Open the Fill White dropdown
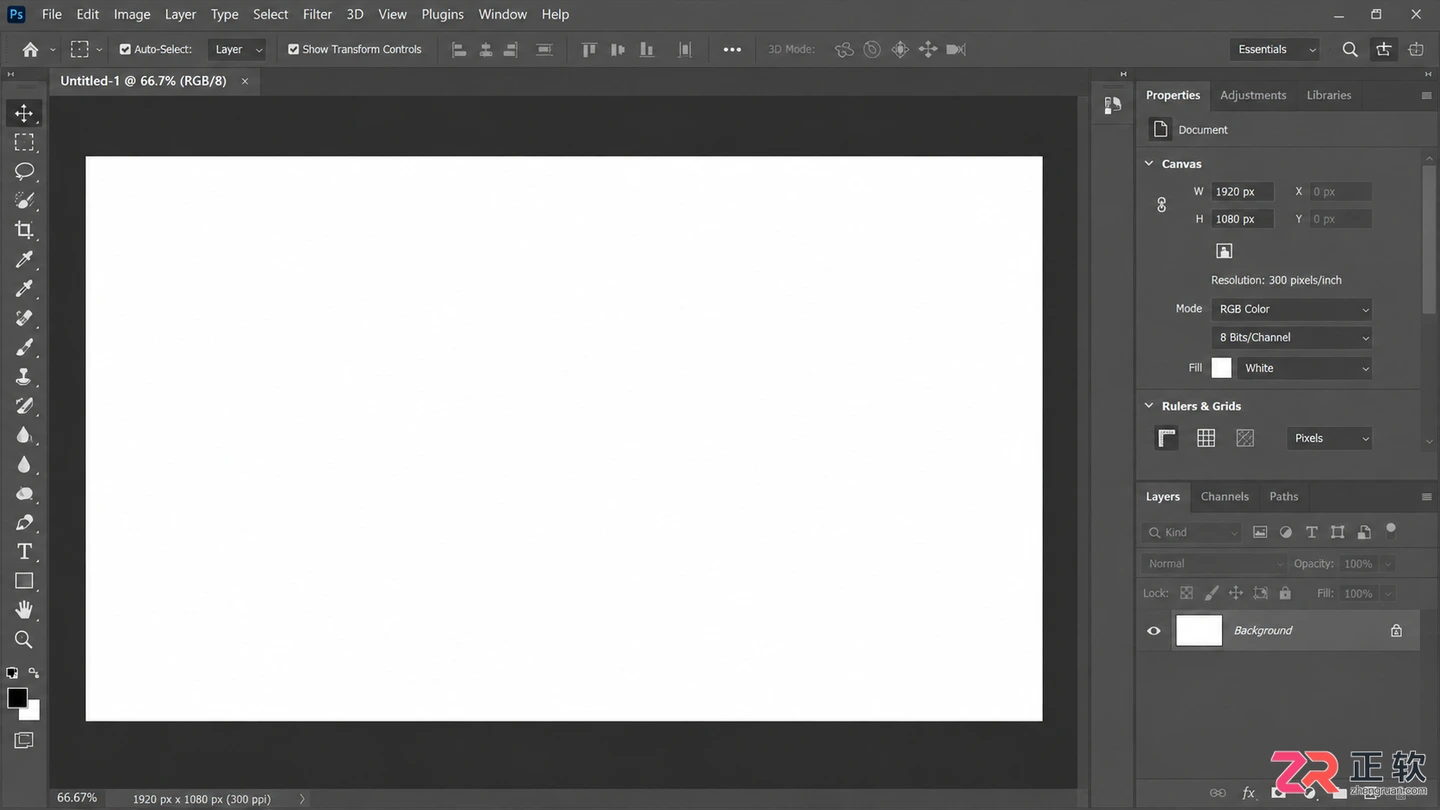This screenshot has height=810, width=1440. pos(1304,368)
